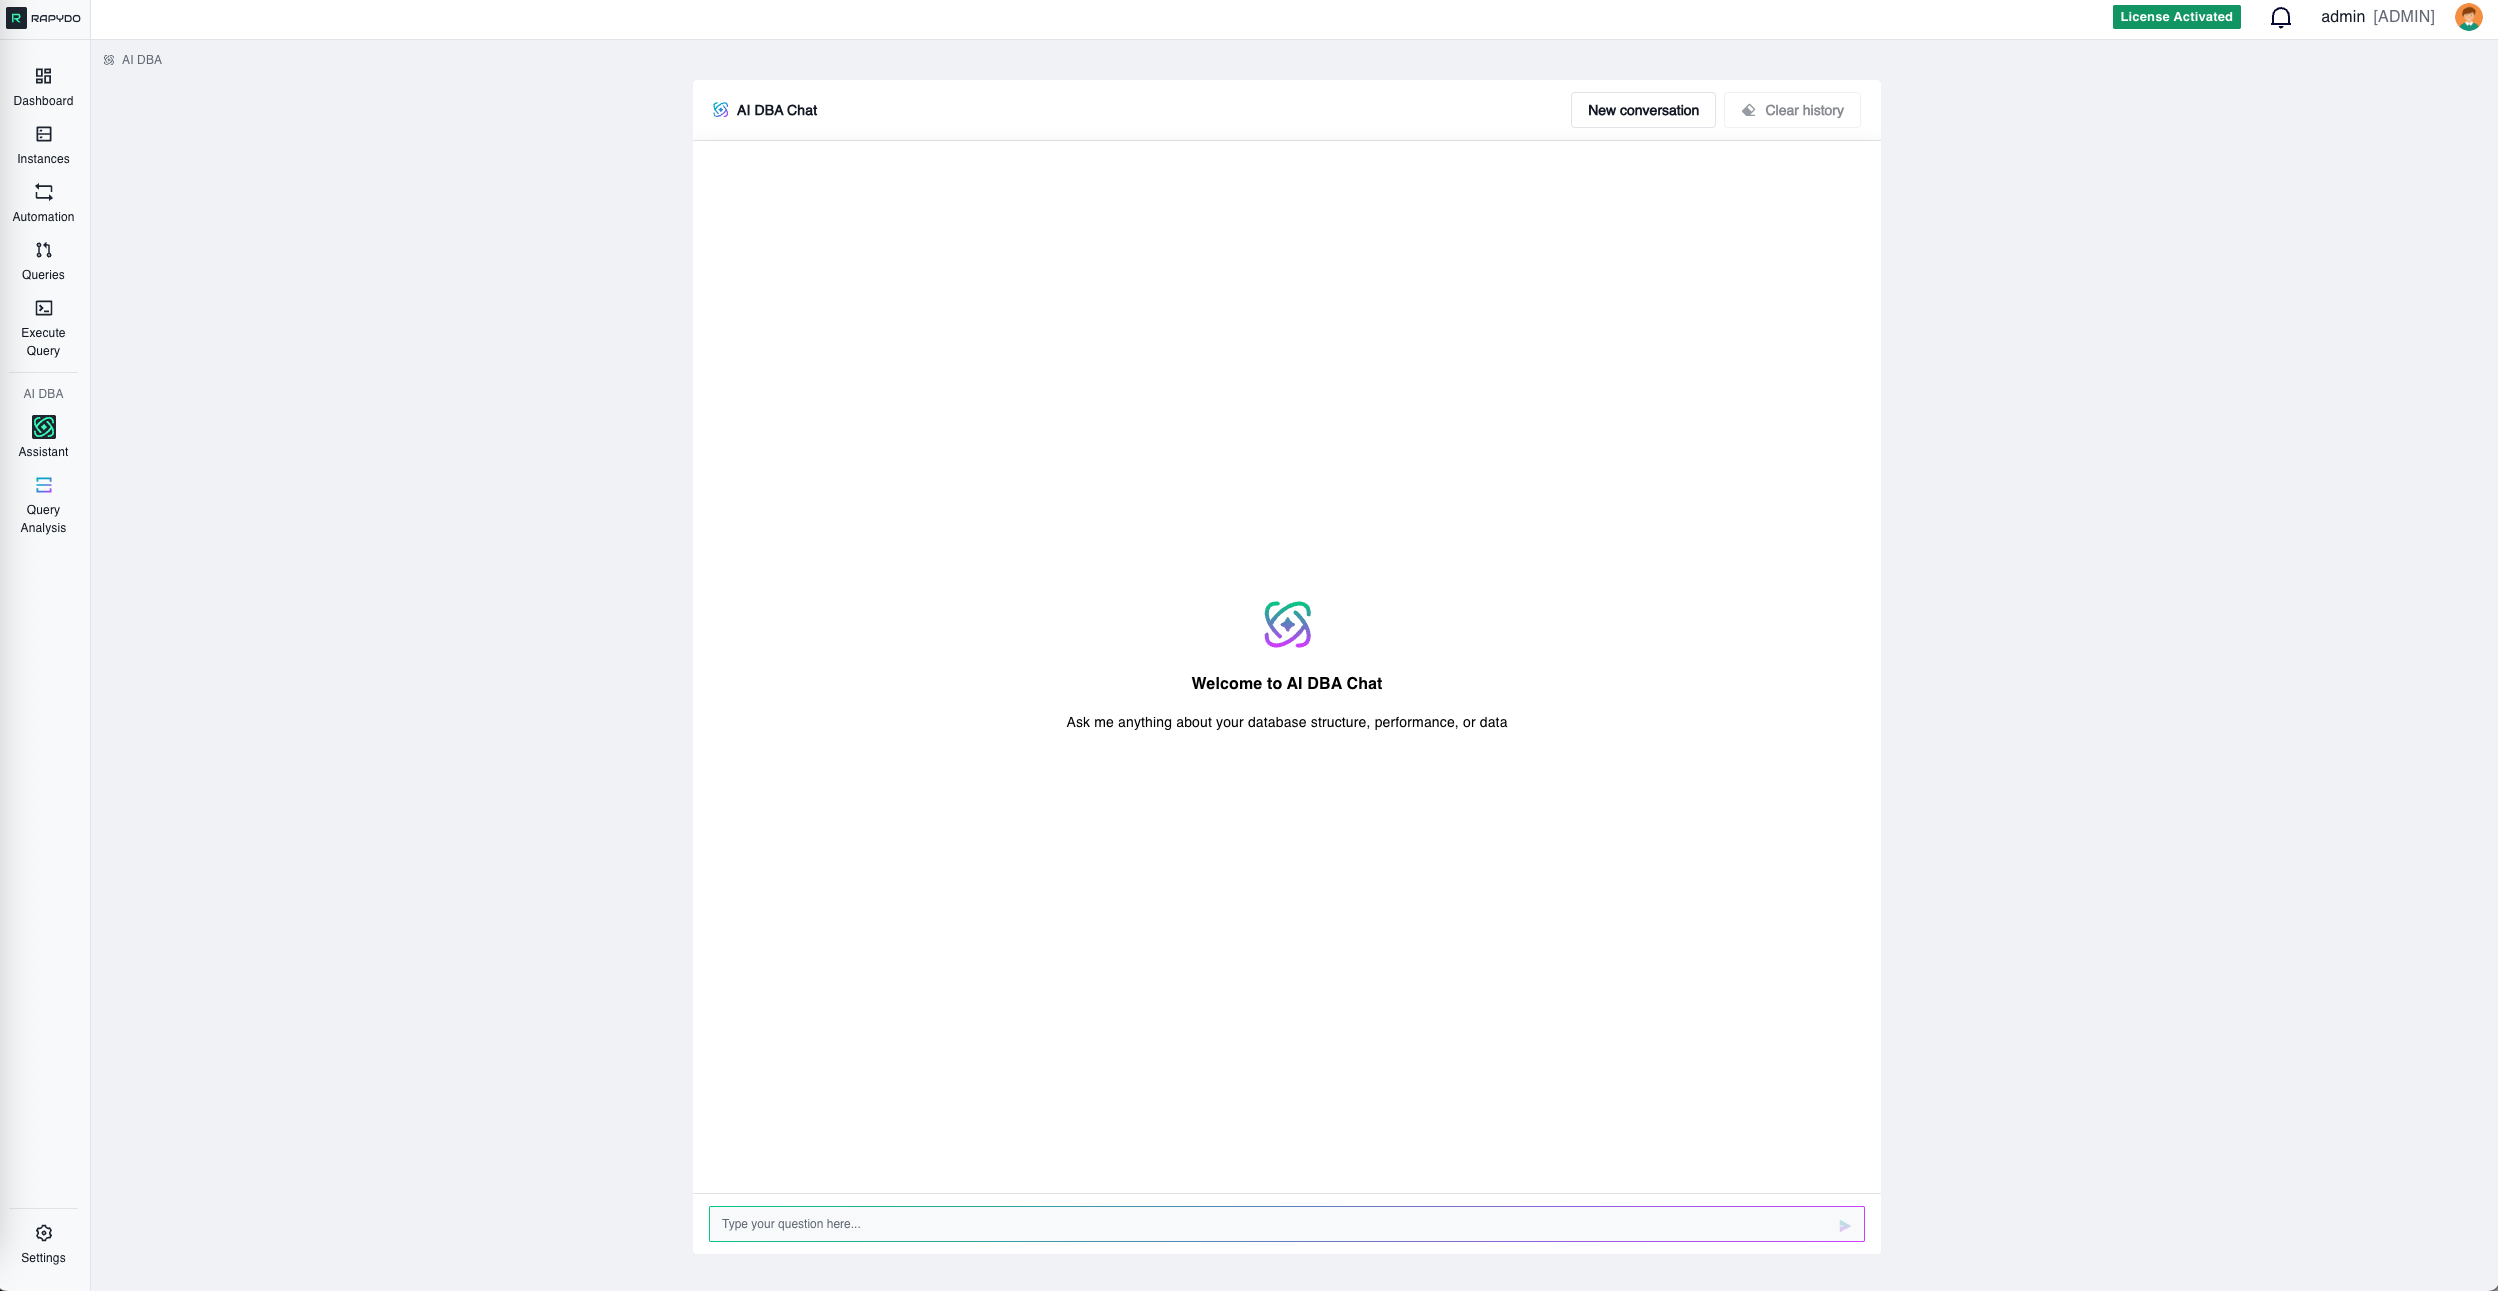Click the send message arrow
The height and width of the screenshot is (1291, 2498).
1845,1223
